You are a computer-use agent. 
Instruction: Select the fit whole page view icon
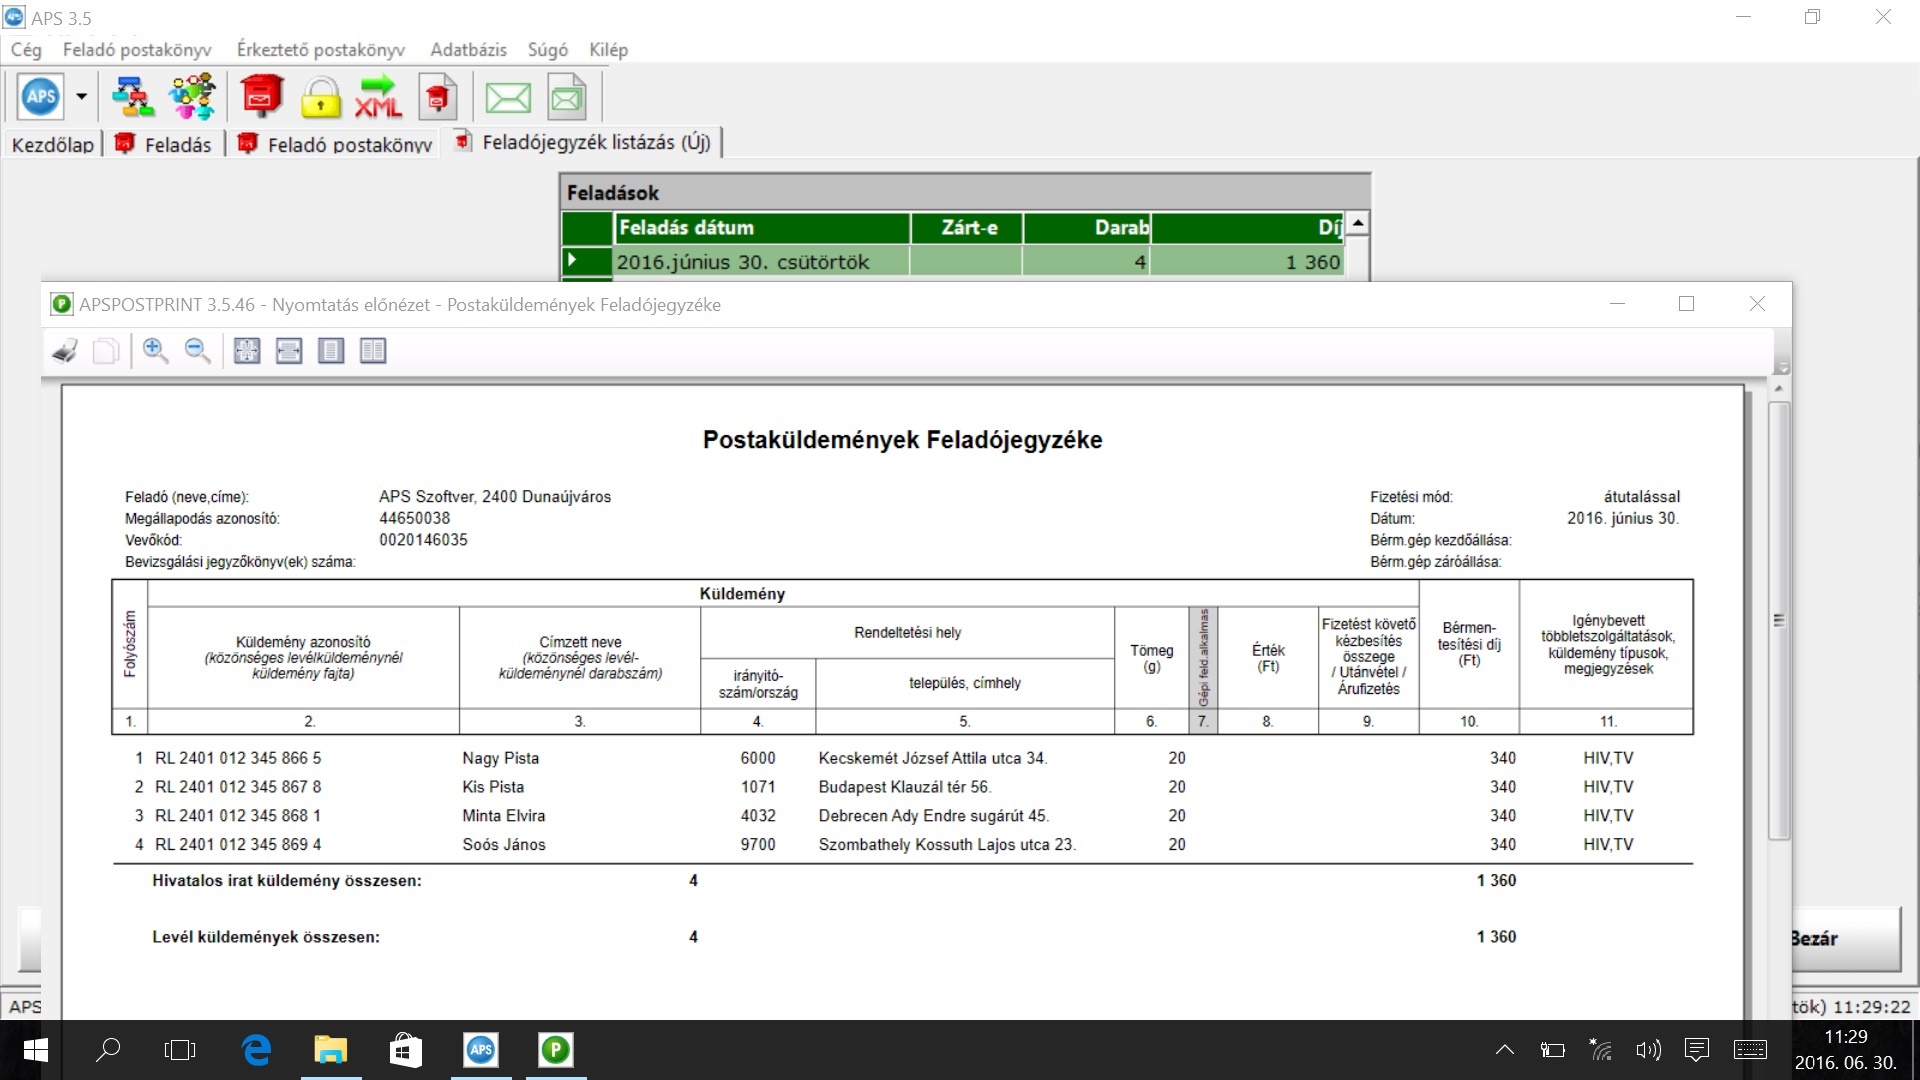pyautogui.click(x=247, y=350)
